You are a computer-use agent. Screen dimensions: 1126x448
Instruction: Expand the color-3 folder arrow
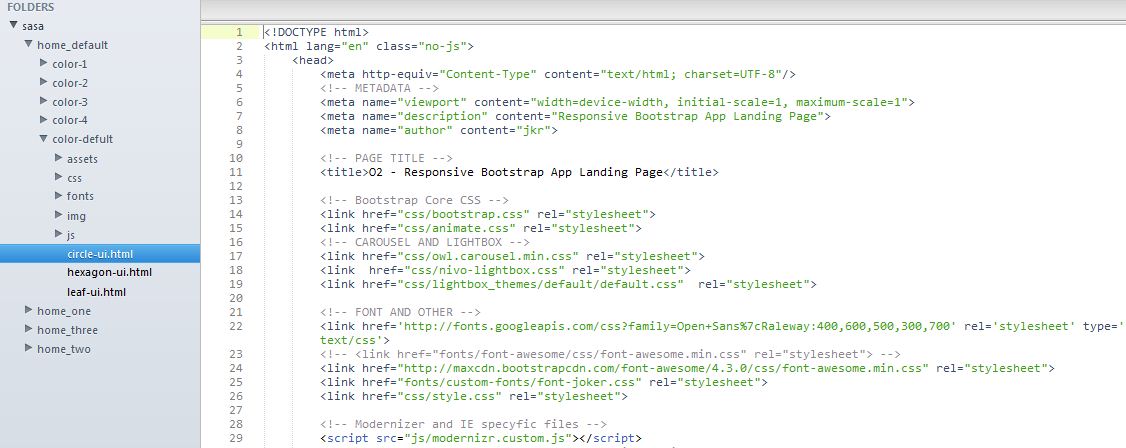44,101
